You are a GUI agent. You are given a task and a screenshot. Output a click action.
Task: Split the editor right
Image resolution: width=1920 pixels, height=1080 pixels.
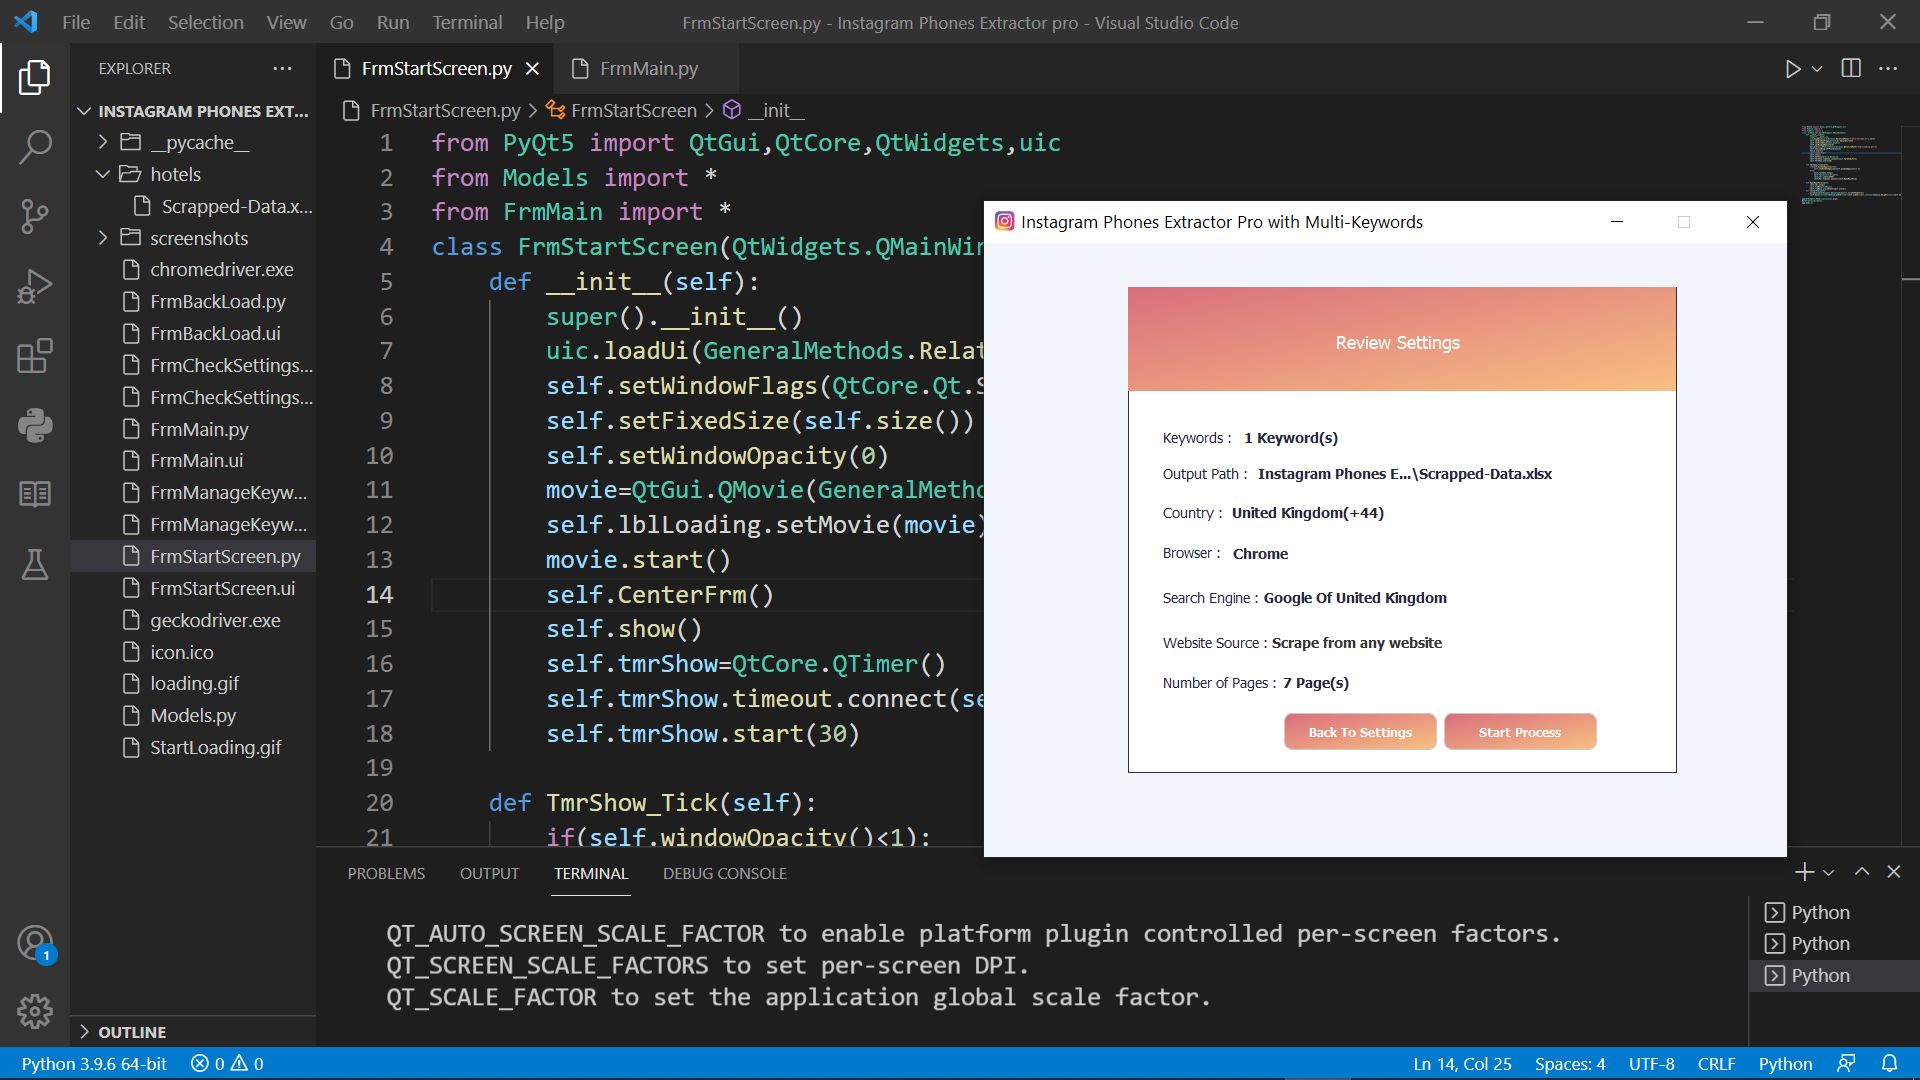tap(1851, 68)
